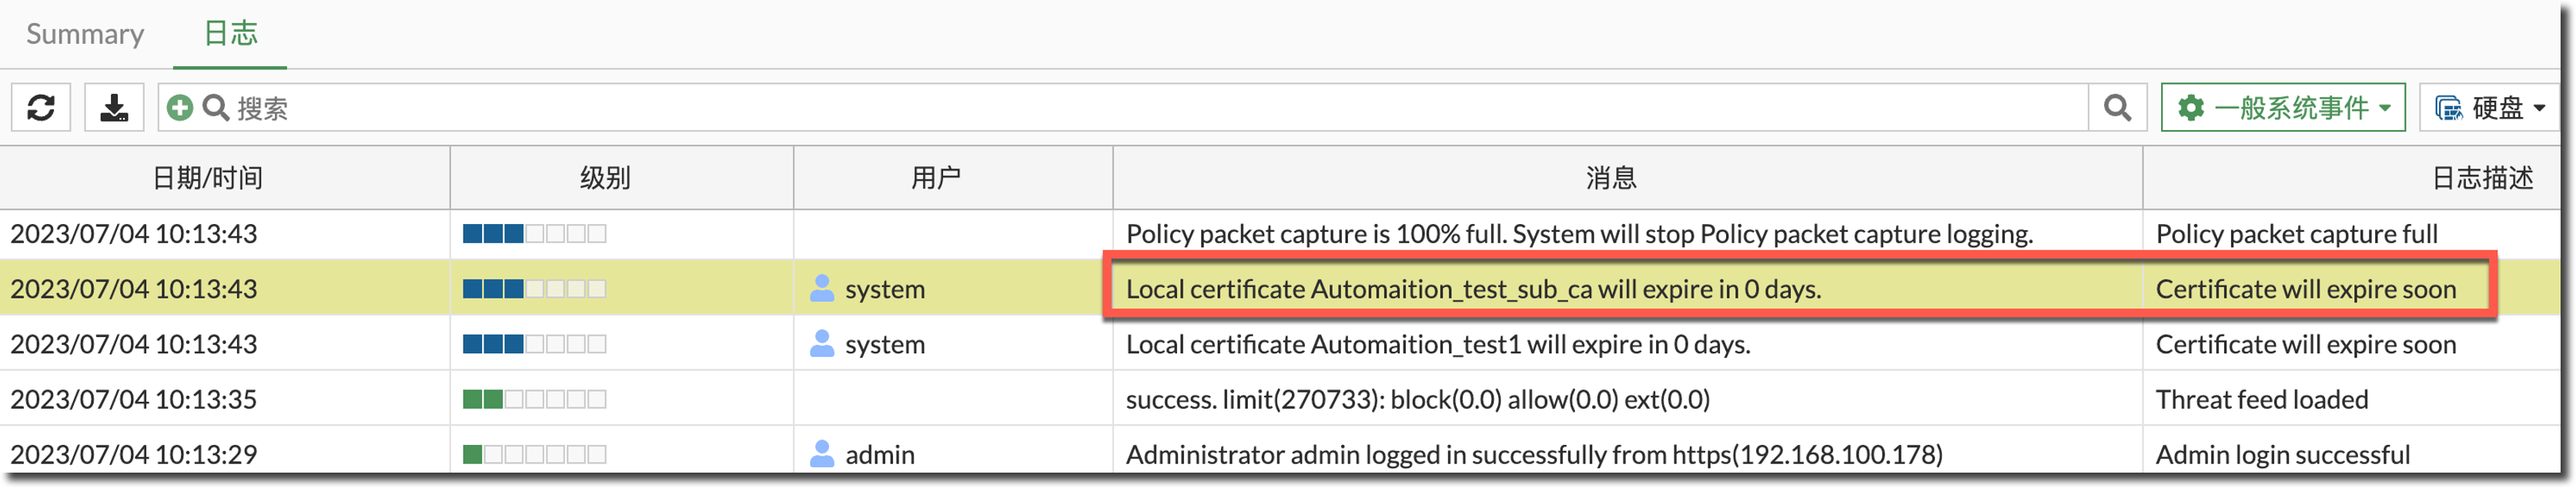Screen dimensions: 2576x488
Task: Click the 消息 column header
Action: coord(1611,178)
